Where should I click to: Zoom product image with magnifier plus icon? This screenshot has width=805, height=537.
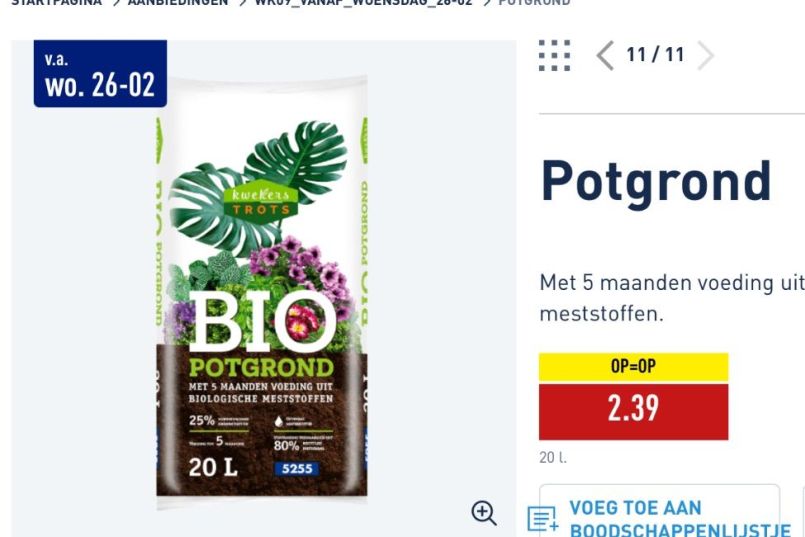coord(484,513)
